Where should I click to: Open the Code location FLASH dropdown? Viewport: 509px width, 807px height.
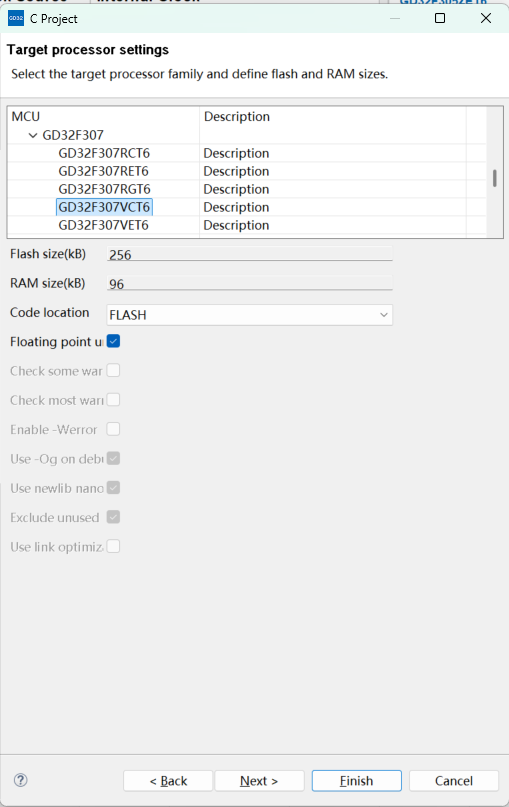(x=250, y=315)
